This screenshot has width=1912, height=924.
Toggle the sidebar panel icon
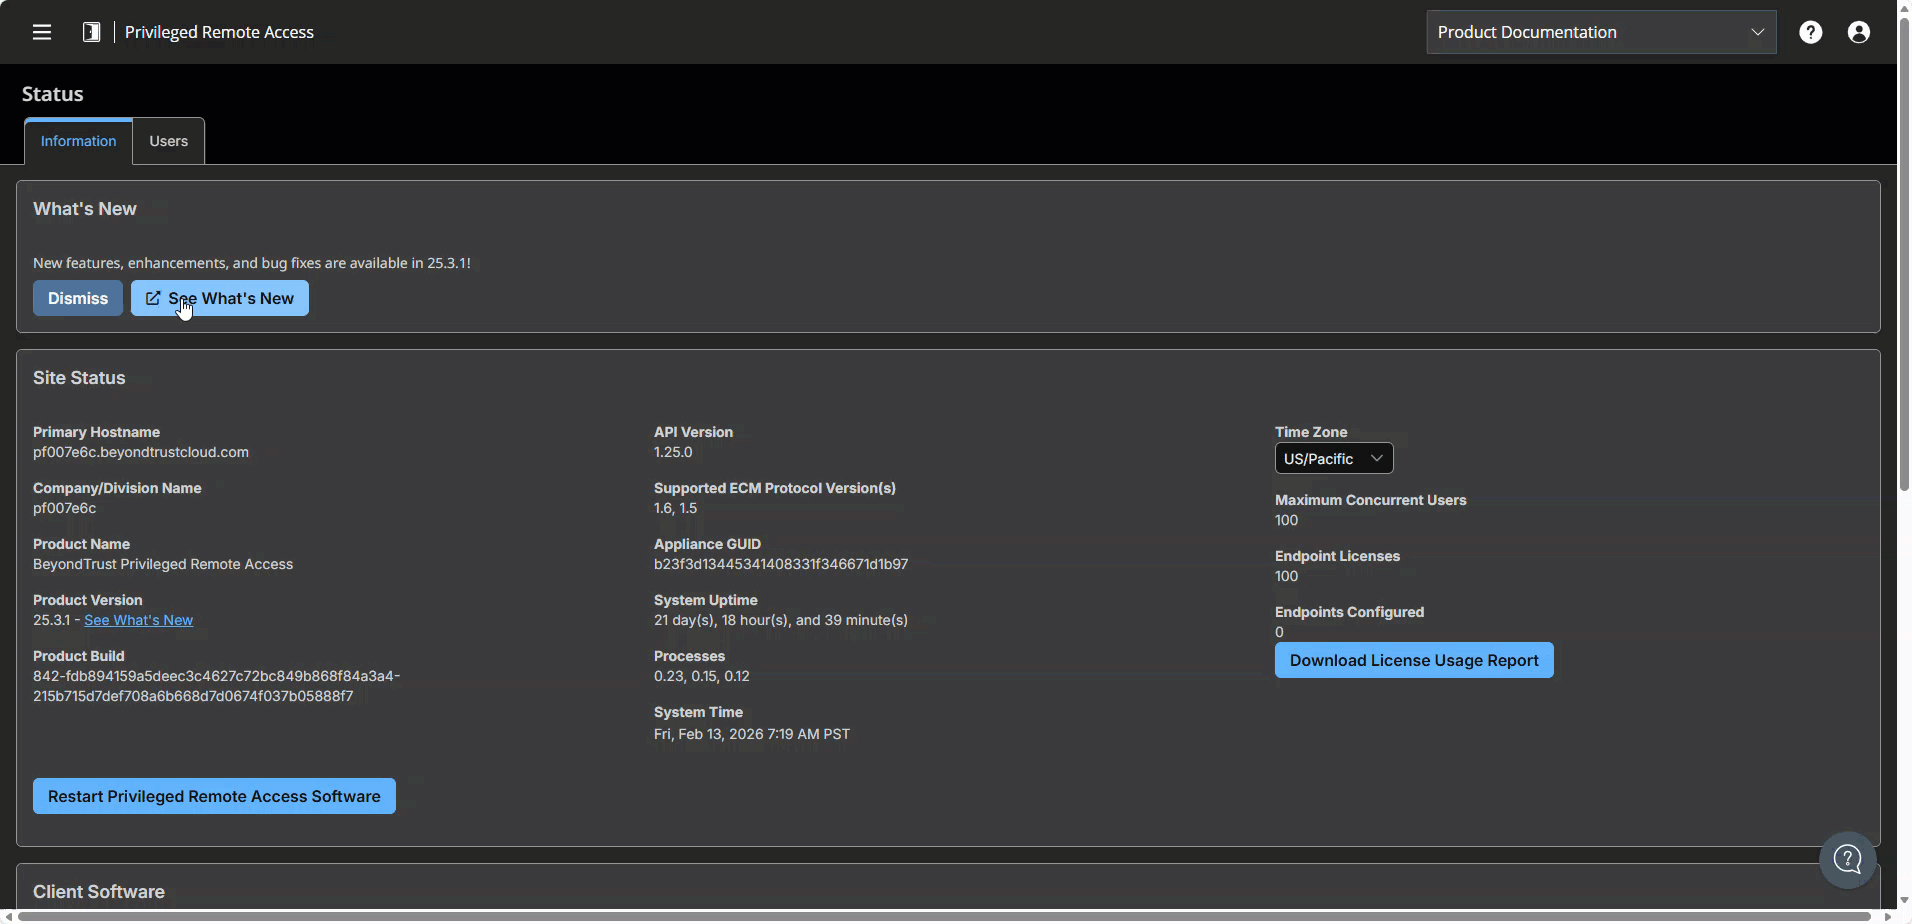(x=91, y=32)
